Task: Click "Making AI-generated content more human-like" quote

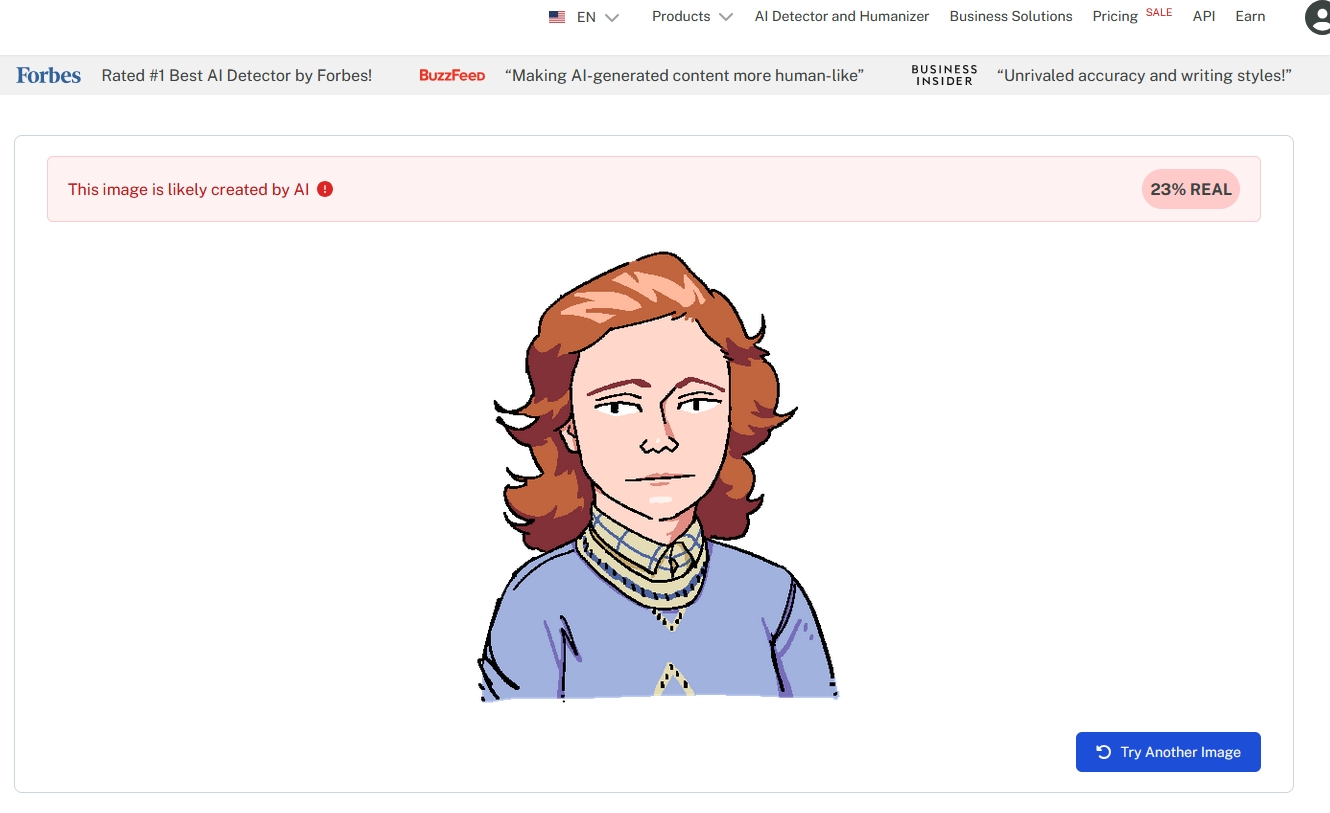Action: tap(685, 76)
